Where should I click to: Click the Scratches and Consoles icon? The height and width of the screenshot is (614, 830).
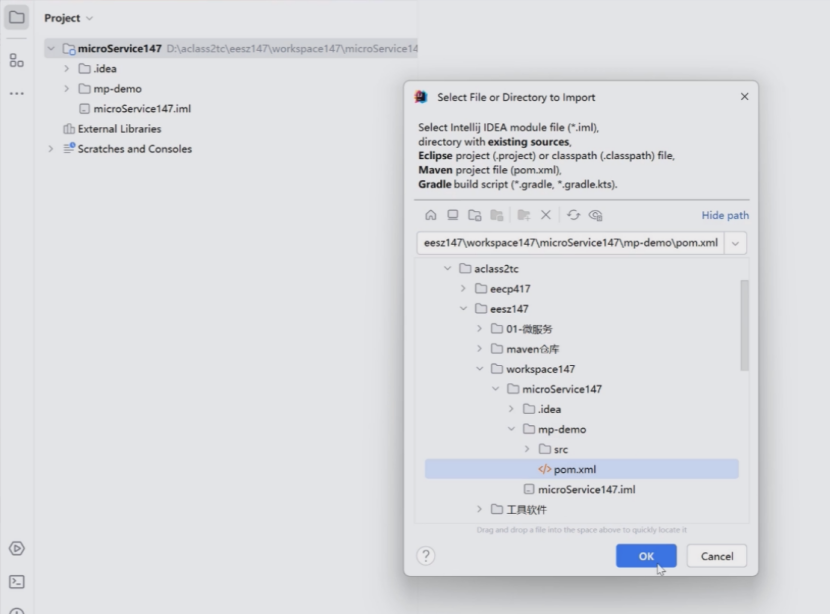click(x=69, y=149)
